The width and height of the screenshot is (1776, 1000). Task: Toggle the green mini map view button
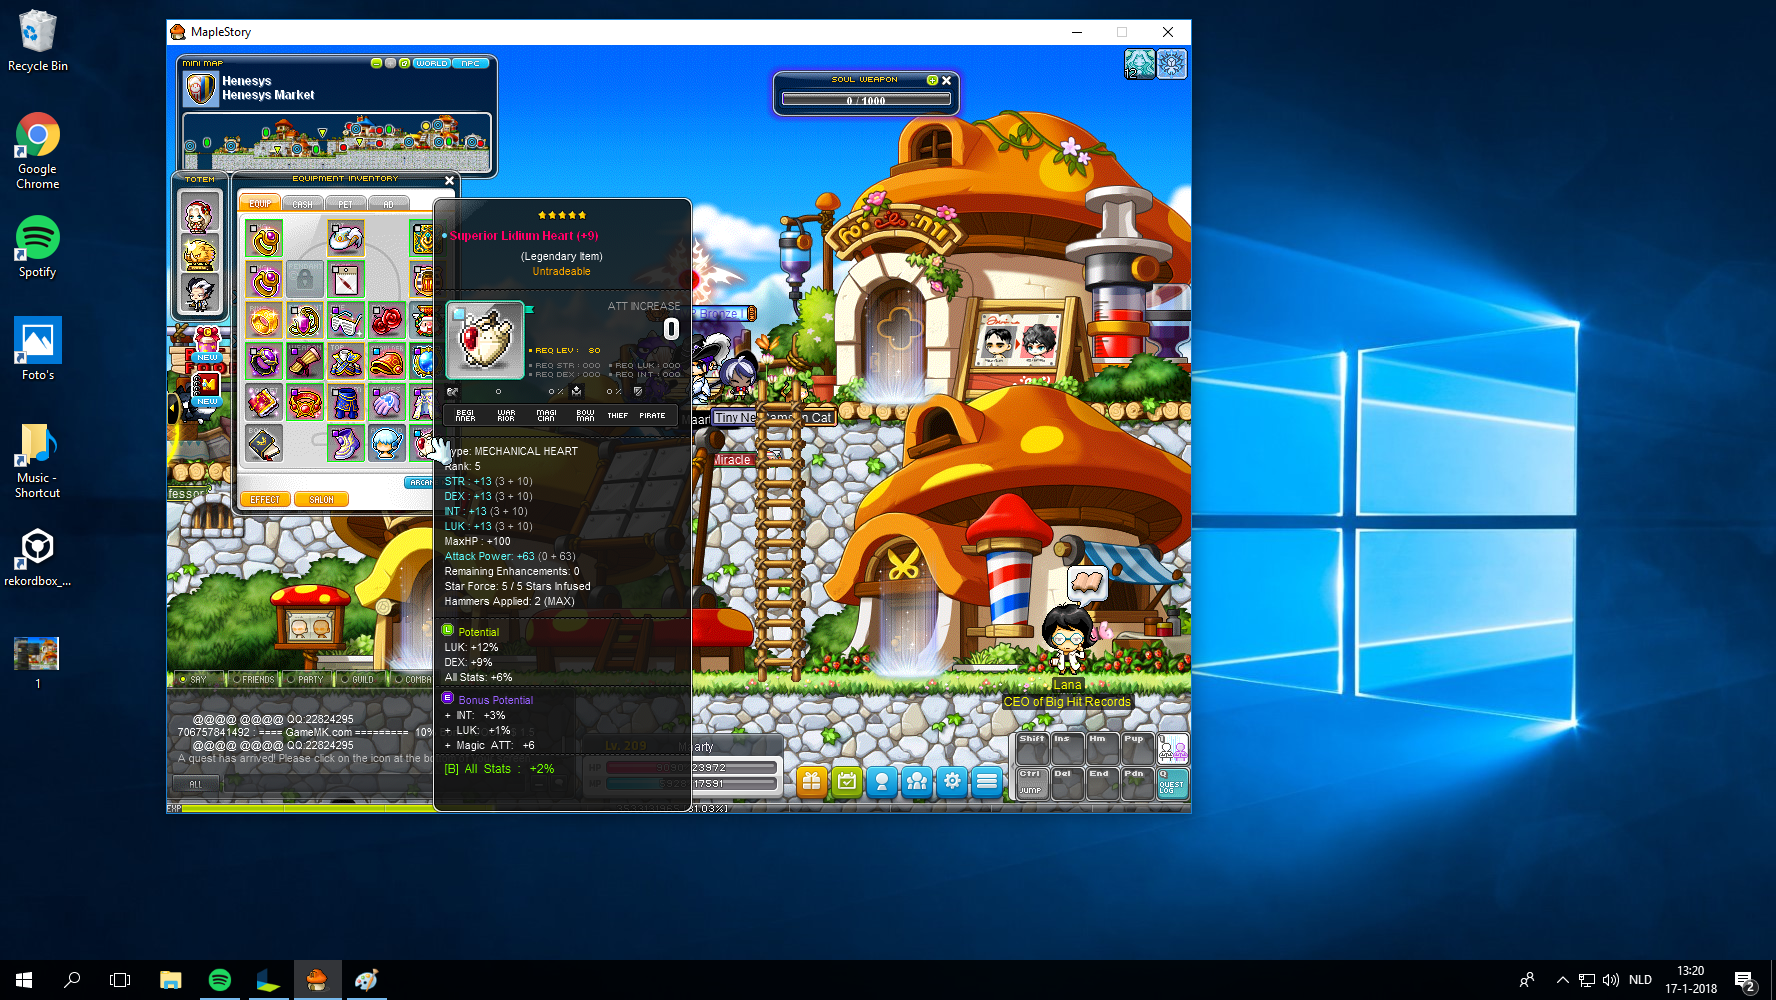click(404, 63)
